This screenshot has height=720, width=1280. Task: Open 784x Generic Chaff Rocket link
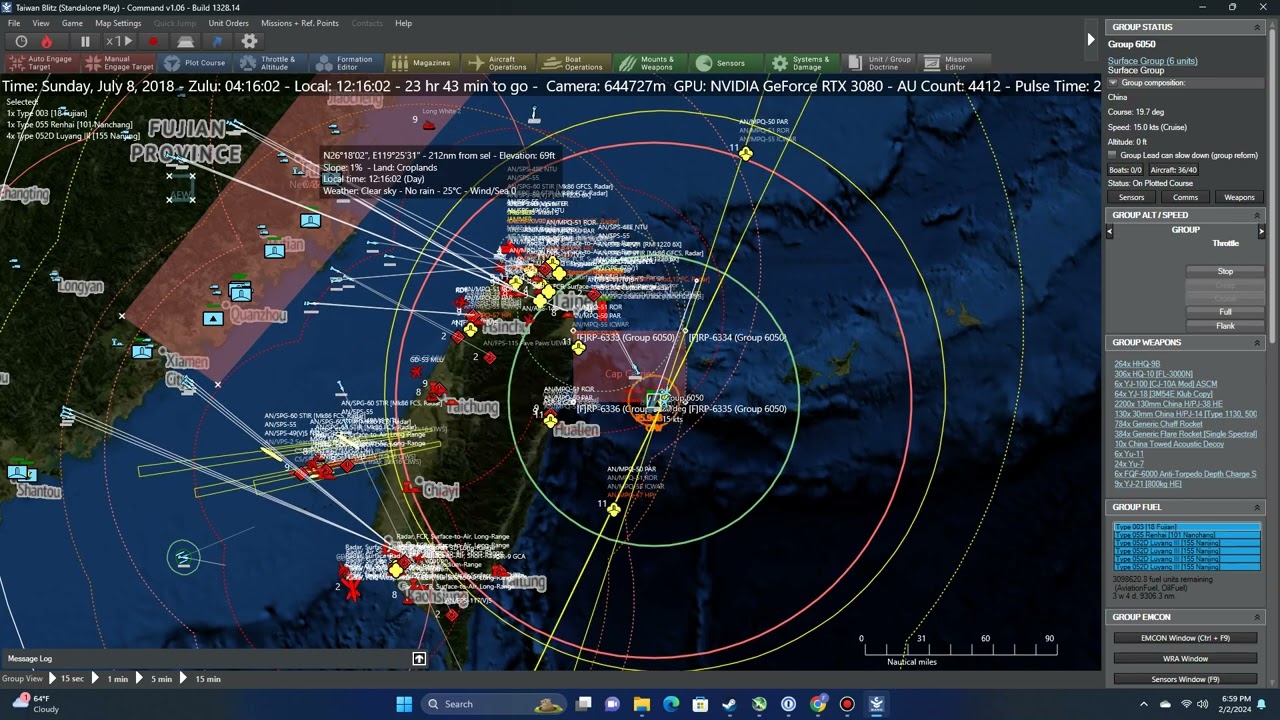(x=1158, y=424)
